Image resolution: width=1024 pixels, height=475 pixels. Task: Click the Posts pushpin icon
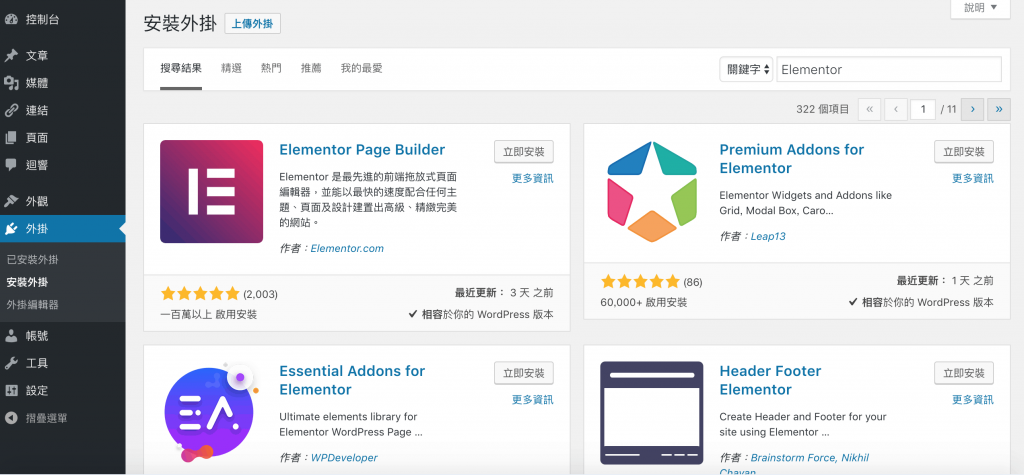(11, 55)
